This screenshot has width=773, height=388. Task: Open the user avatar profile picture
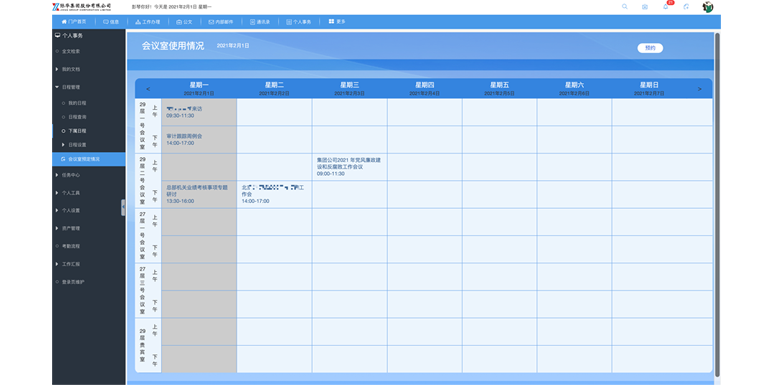[x=707, y=7]
